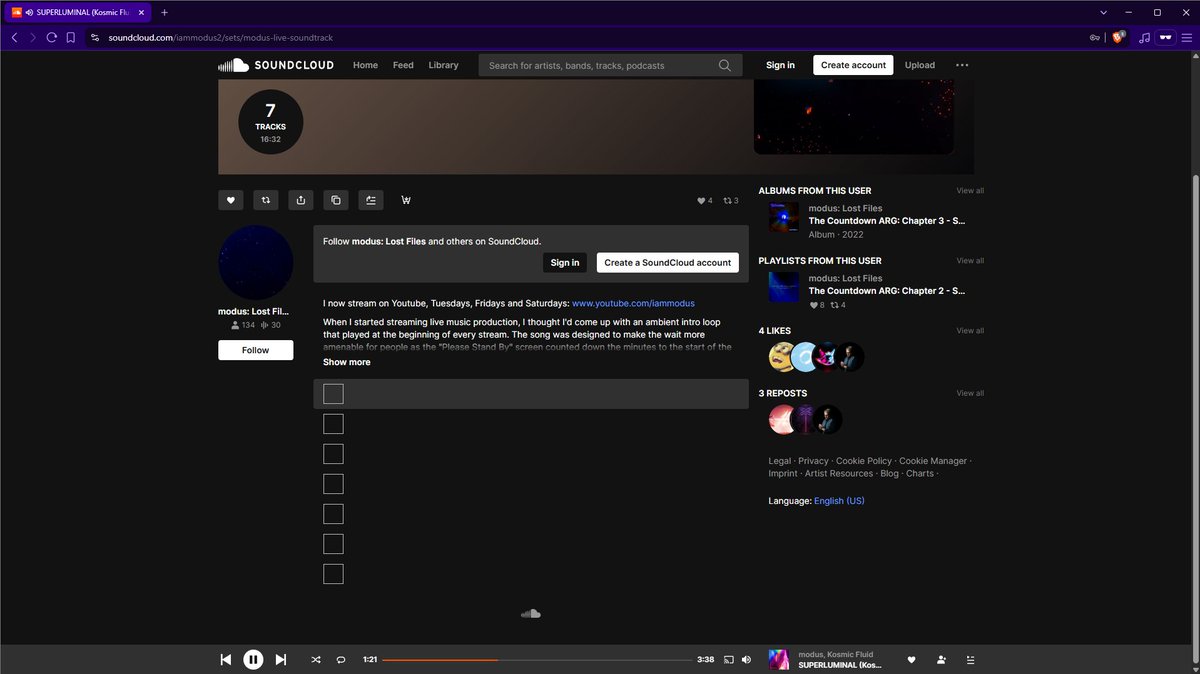Open the Upload page

coord(920,65)
